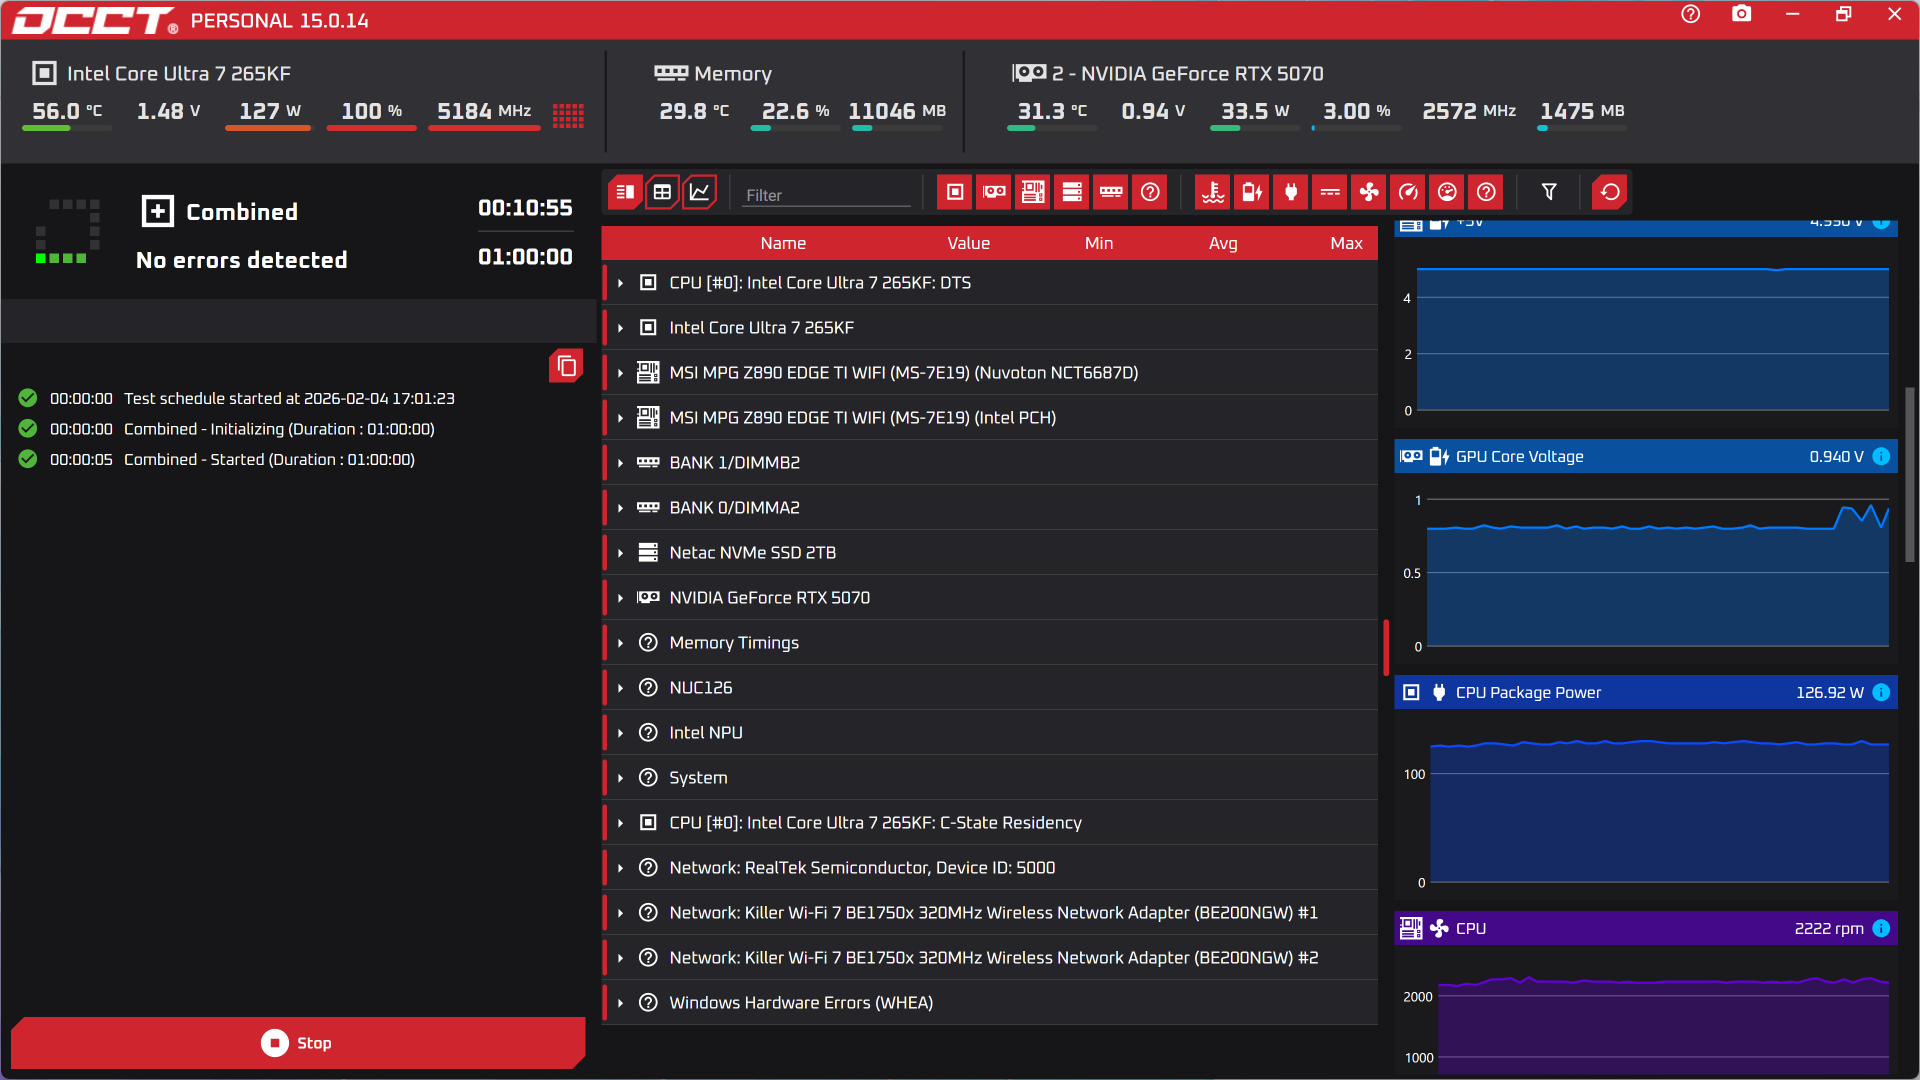Expand the Memory Timings sensor group
Viewport: 1920px width, 1080px height.
(x=621, y=643)
